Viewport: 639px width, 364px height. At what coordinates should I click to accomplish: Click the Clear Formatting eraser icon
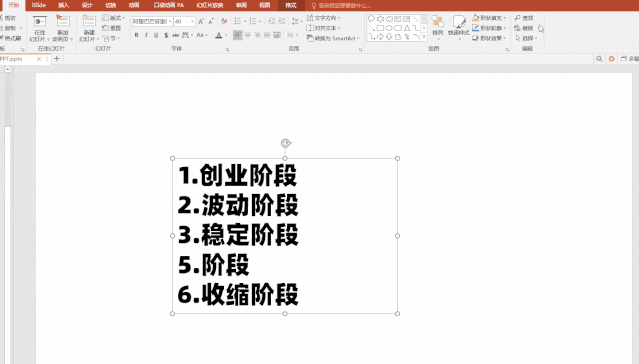[224, 21]
